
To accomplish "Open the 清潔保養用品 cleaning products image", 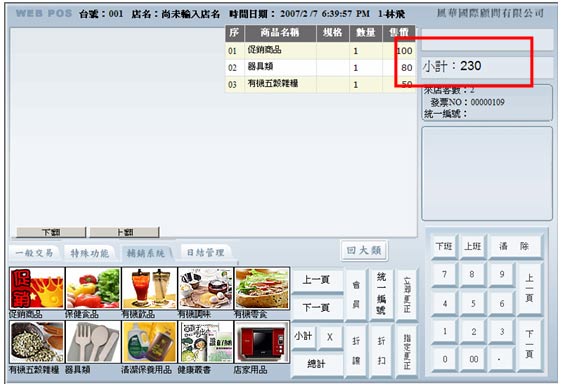I will (149, 342).
